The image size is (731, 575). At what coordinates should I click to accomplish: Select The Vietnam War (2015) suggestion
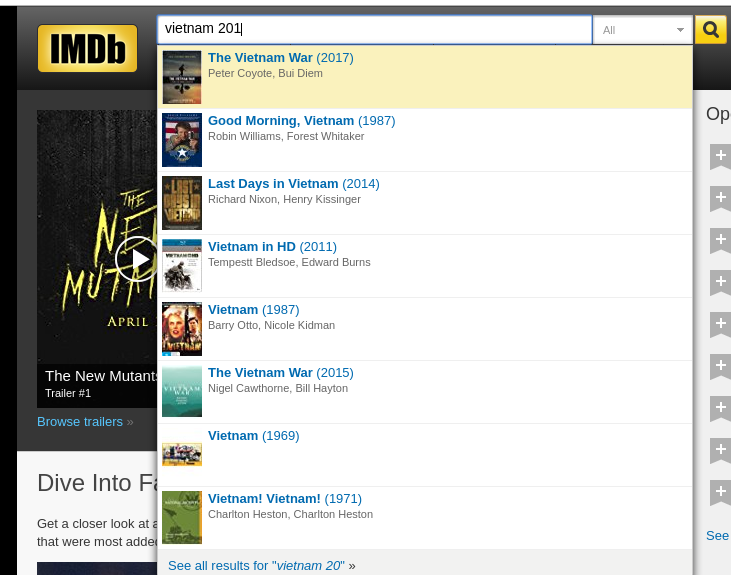coord(425,392)
